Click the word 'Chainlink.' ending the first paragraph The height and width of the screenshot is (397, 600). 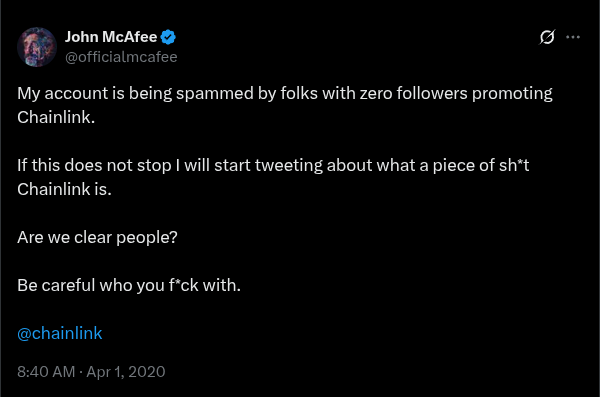56,118
